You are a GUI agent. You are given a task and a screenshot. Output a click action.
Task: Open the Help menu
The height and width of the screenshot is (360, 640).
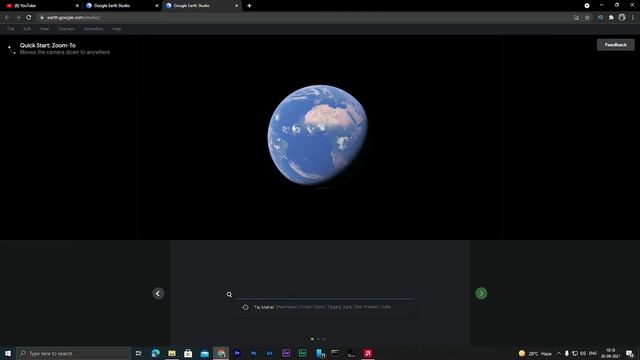(x=117, y=29)
